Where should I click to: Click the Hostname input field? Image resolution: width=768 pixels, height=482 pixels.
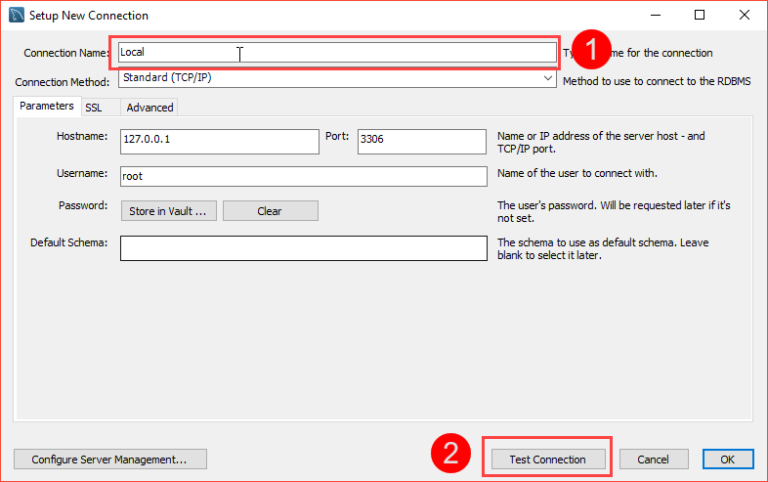(x=219, y=141)
